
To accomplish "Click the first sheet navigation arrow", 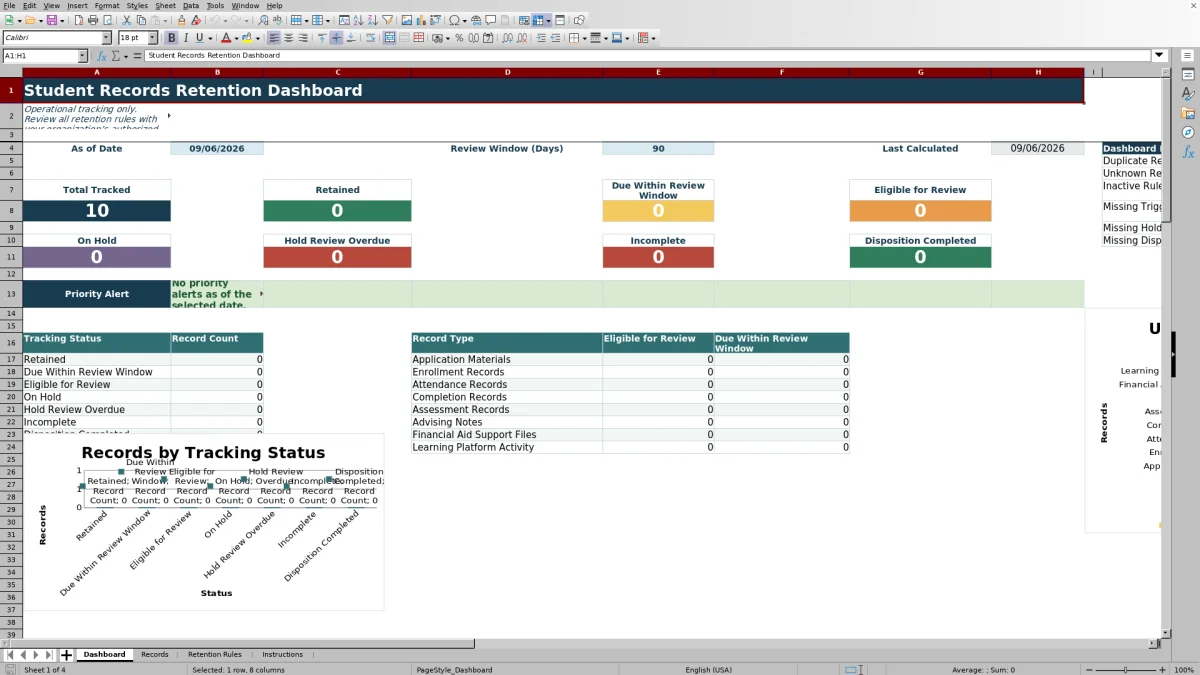I will tap(10, 655).
